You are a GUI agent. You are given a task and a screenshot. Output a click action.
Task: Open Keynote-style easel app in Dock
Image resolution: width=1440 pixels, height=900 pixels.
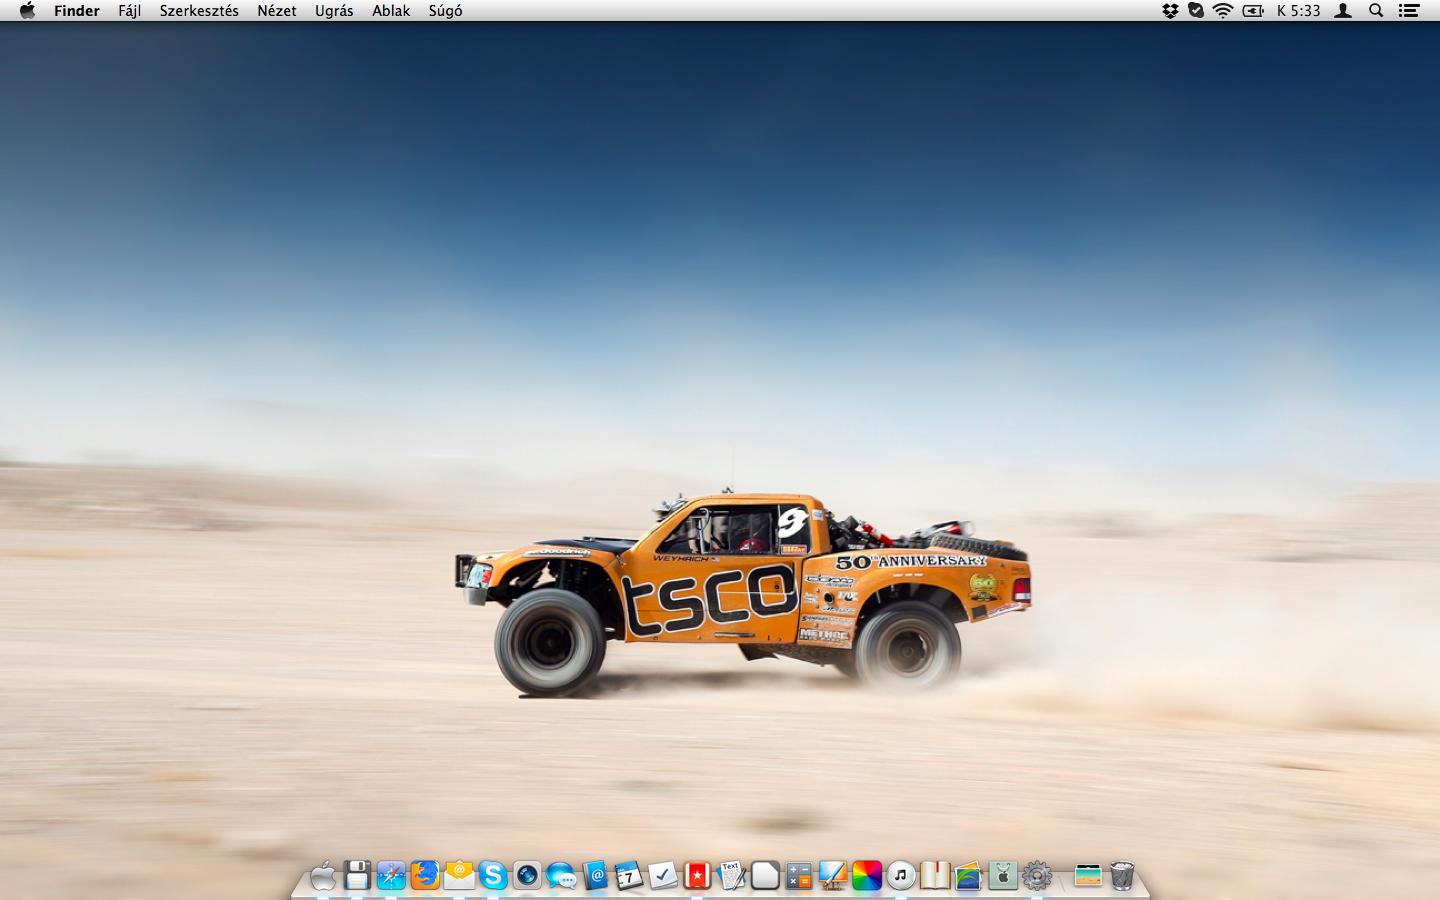click(833, 876)
